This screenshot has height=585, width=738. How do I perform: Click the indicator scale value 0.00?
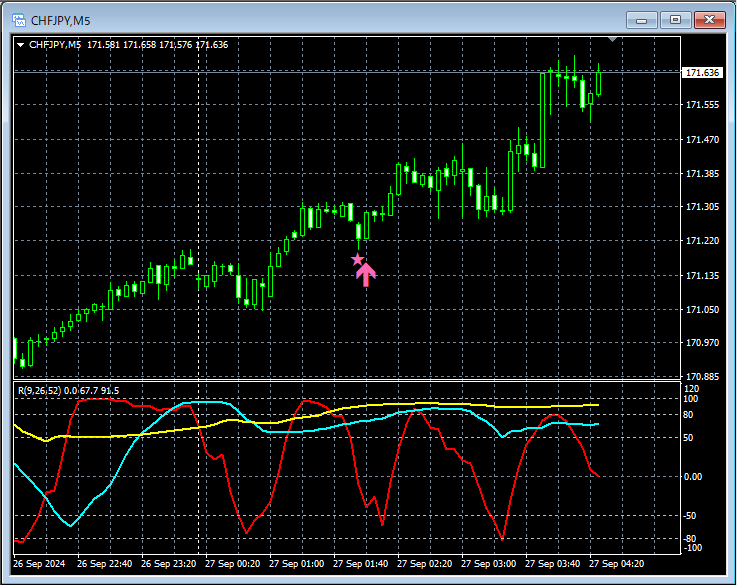693,477
